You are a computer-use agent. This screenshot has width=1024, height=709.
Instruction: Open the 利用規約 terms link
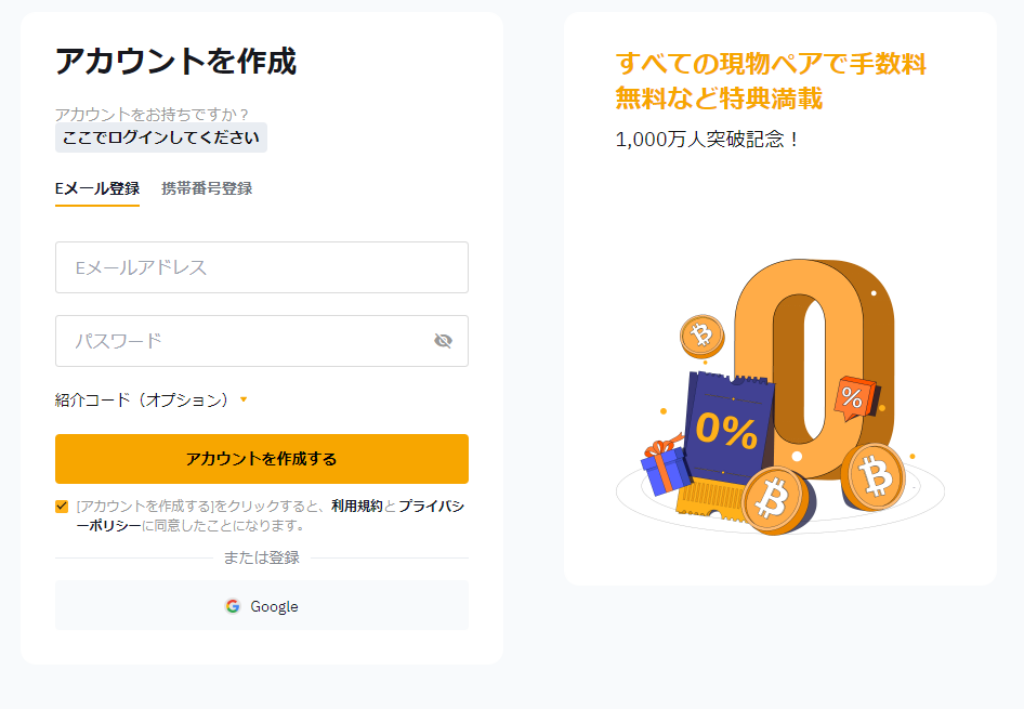tap(357, 506)
